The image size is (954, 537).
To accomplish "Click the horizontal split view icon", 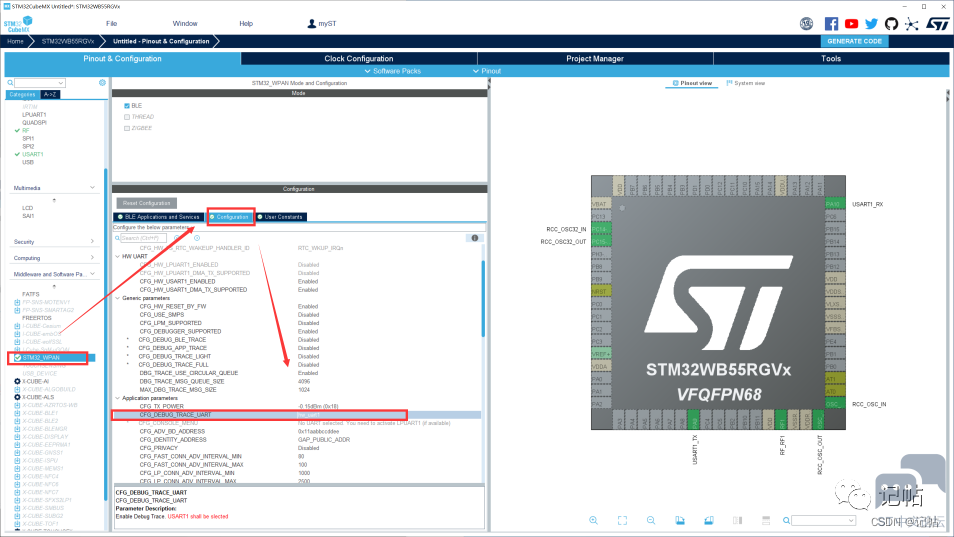I will (766, 521).
